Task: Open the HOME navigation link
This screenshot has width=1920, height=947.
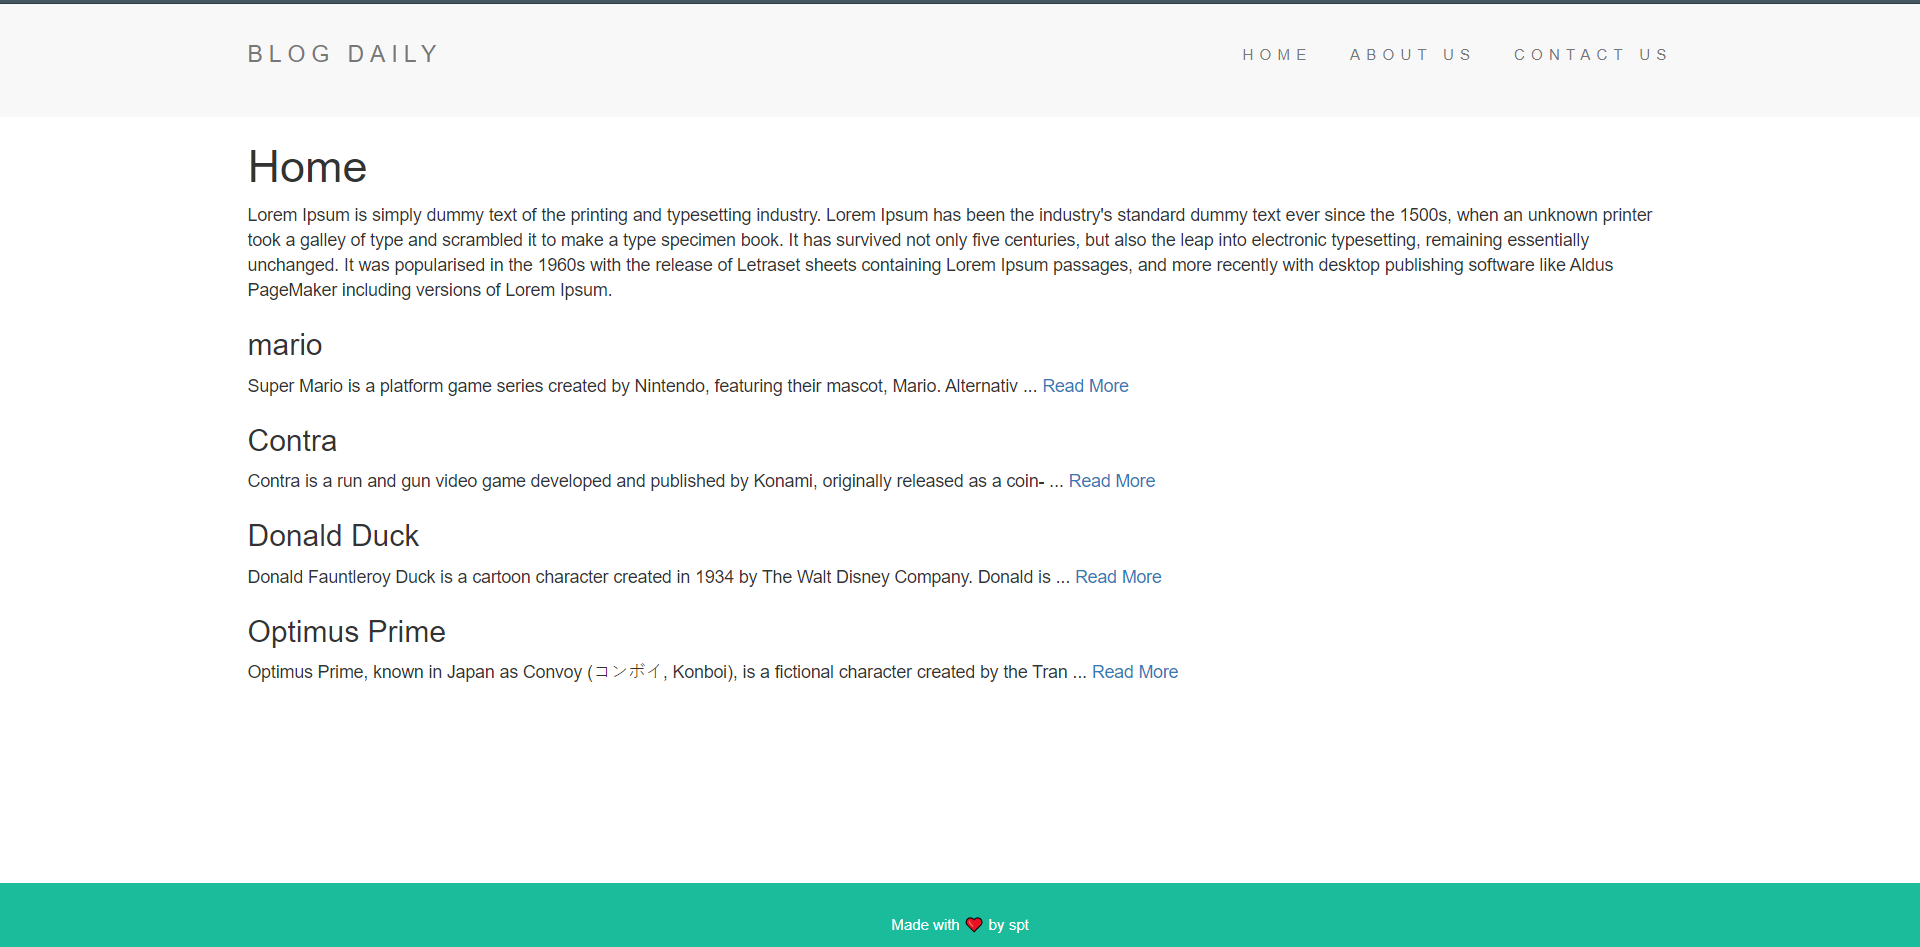Action: [x=1275, y=55]
